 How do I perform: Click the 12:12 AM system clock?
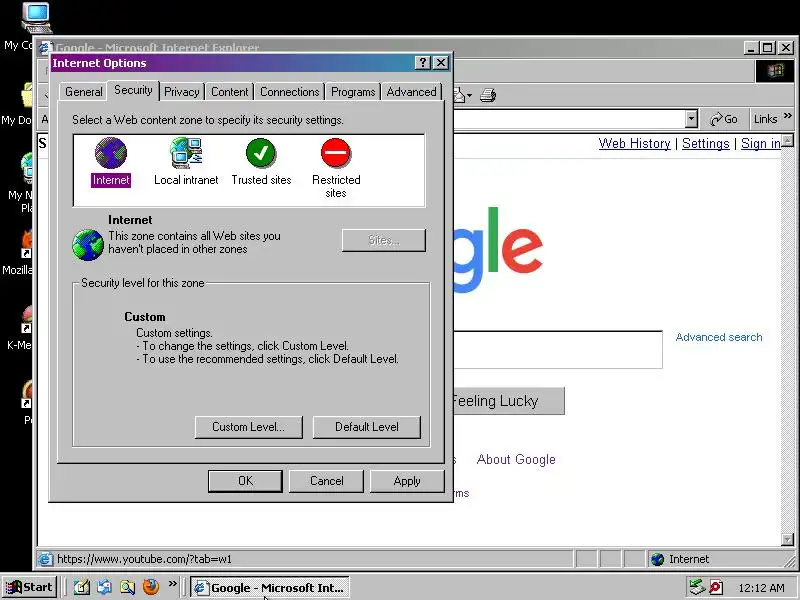click(x=761, y=588)
